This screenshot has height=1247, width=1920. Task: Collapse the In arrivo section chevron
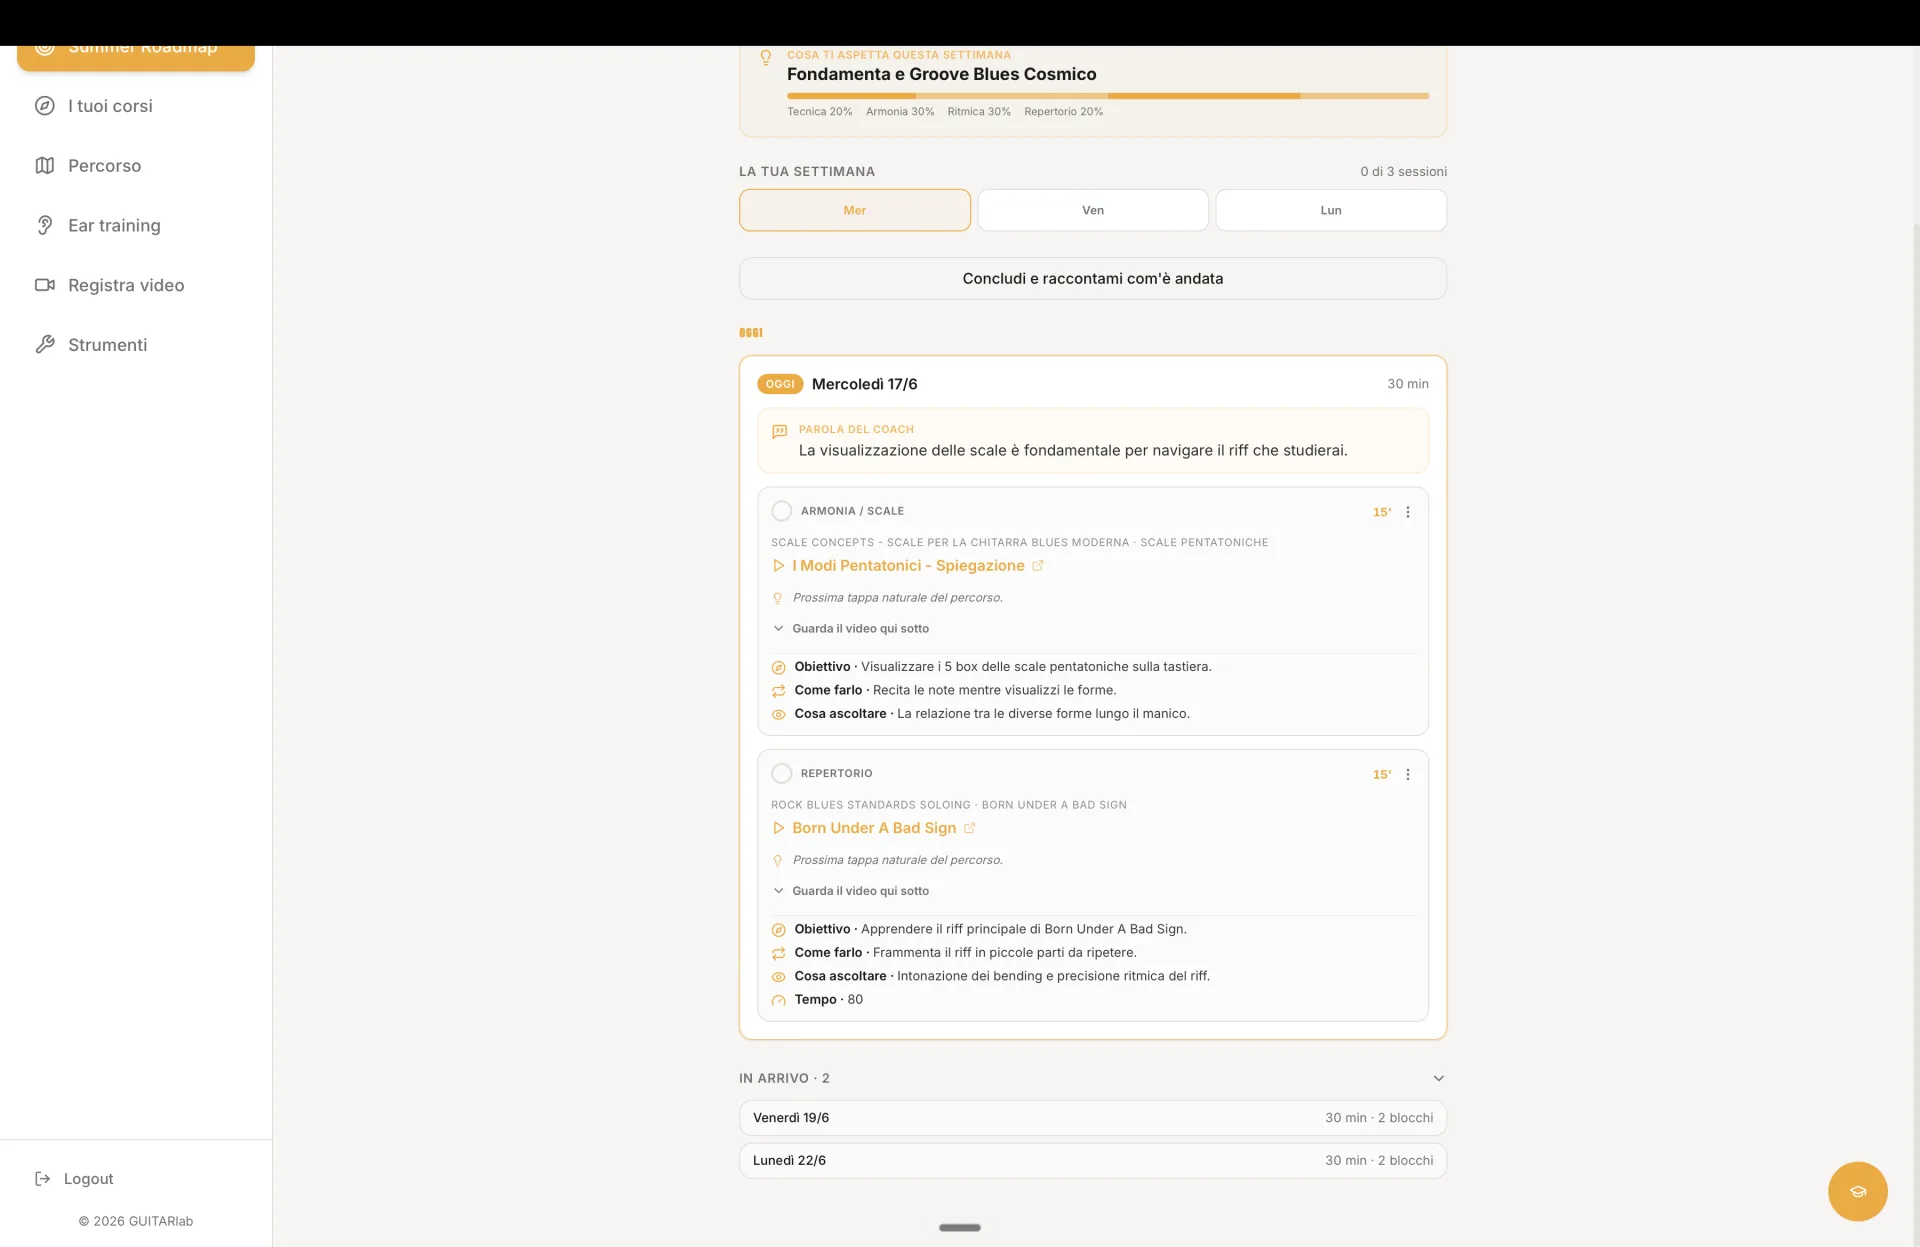[x=1438, y=1078]
